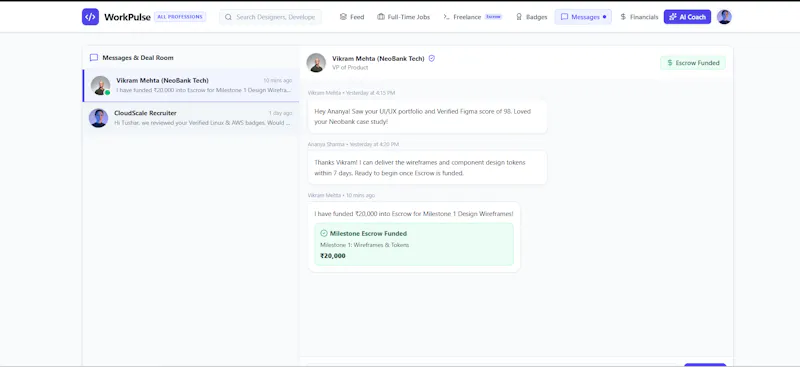Open the Milestone Escrow Funded card
Viewport: 800px width, 367px height.
[x=414, y=244]
